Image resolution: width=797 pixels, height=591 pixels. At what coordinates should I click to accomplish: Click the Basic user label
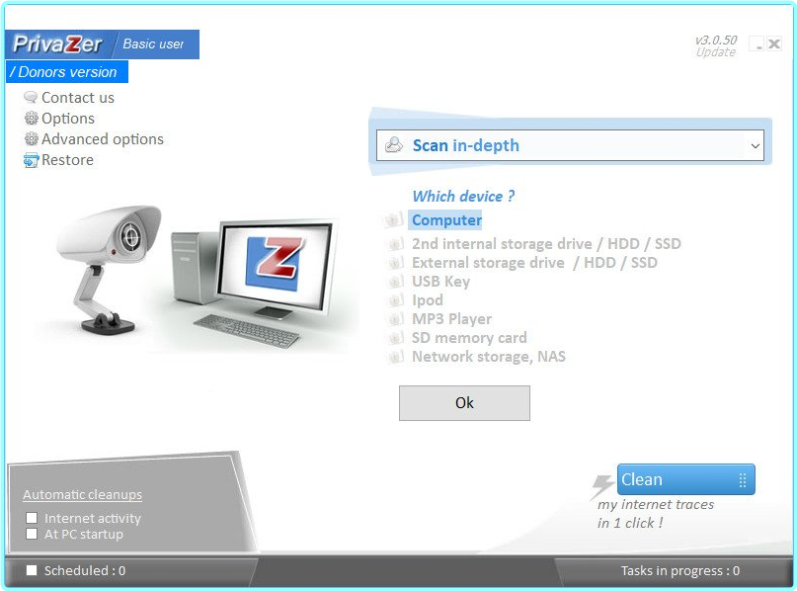point(153,44)
